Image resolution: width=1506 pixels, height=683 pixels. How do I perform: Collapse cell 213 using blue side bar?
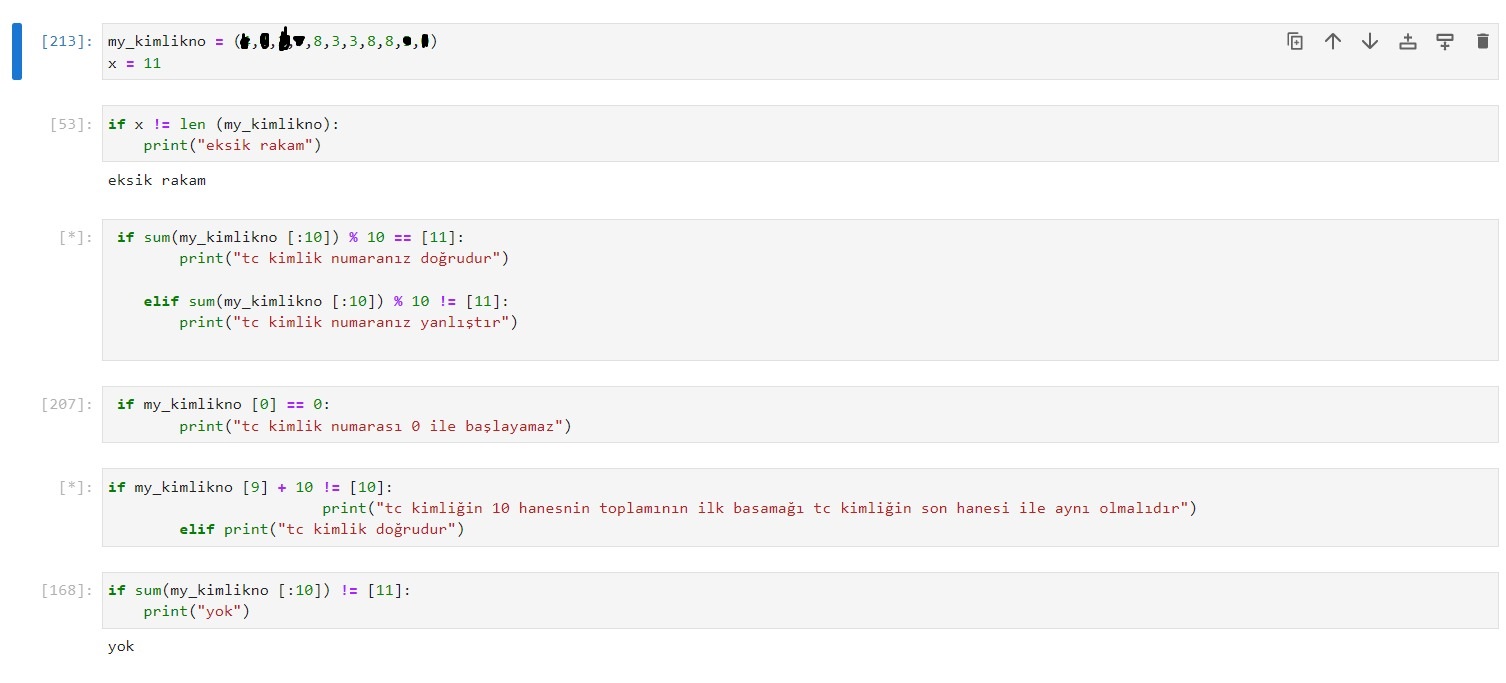(x=17, y=52)
